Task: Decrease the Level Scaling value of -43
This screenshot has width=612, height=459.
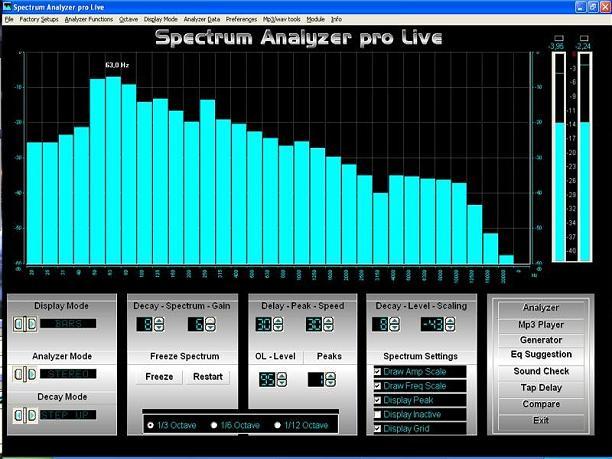Action: 450,328
